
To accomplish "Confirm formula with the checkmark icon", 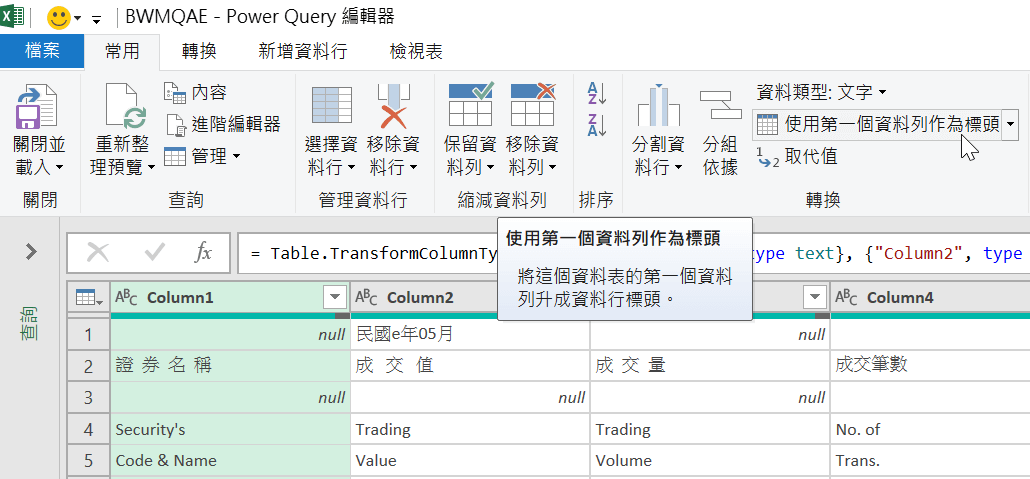I will (154, 252).
